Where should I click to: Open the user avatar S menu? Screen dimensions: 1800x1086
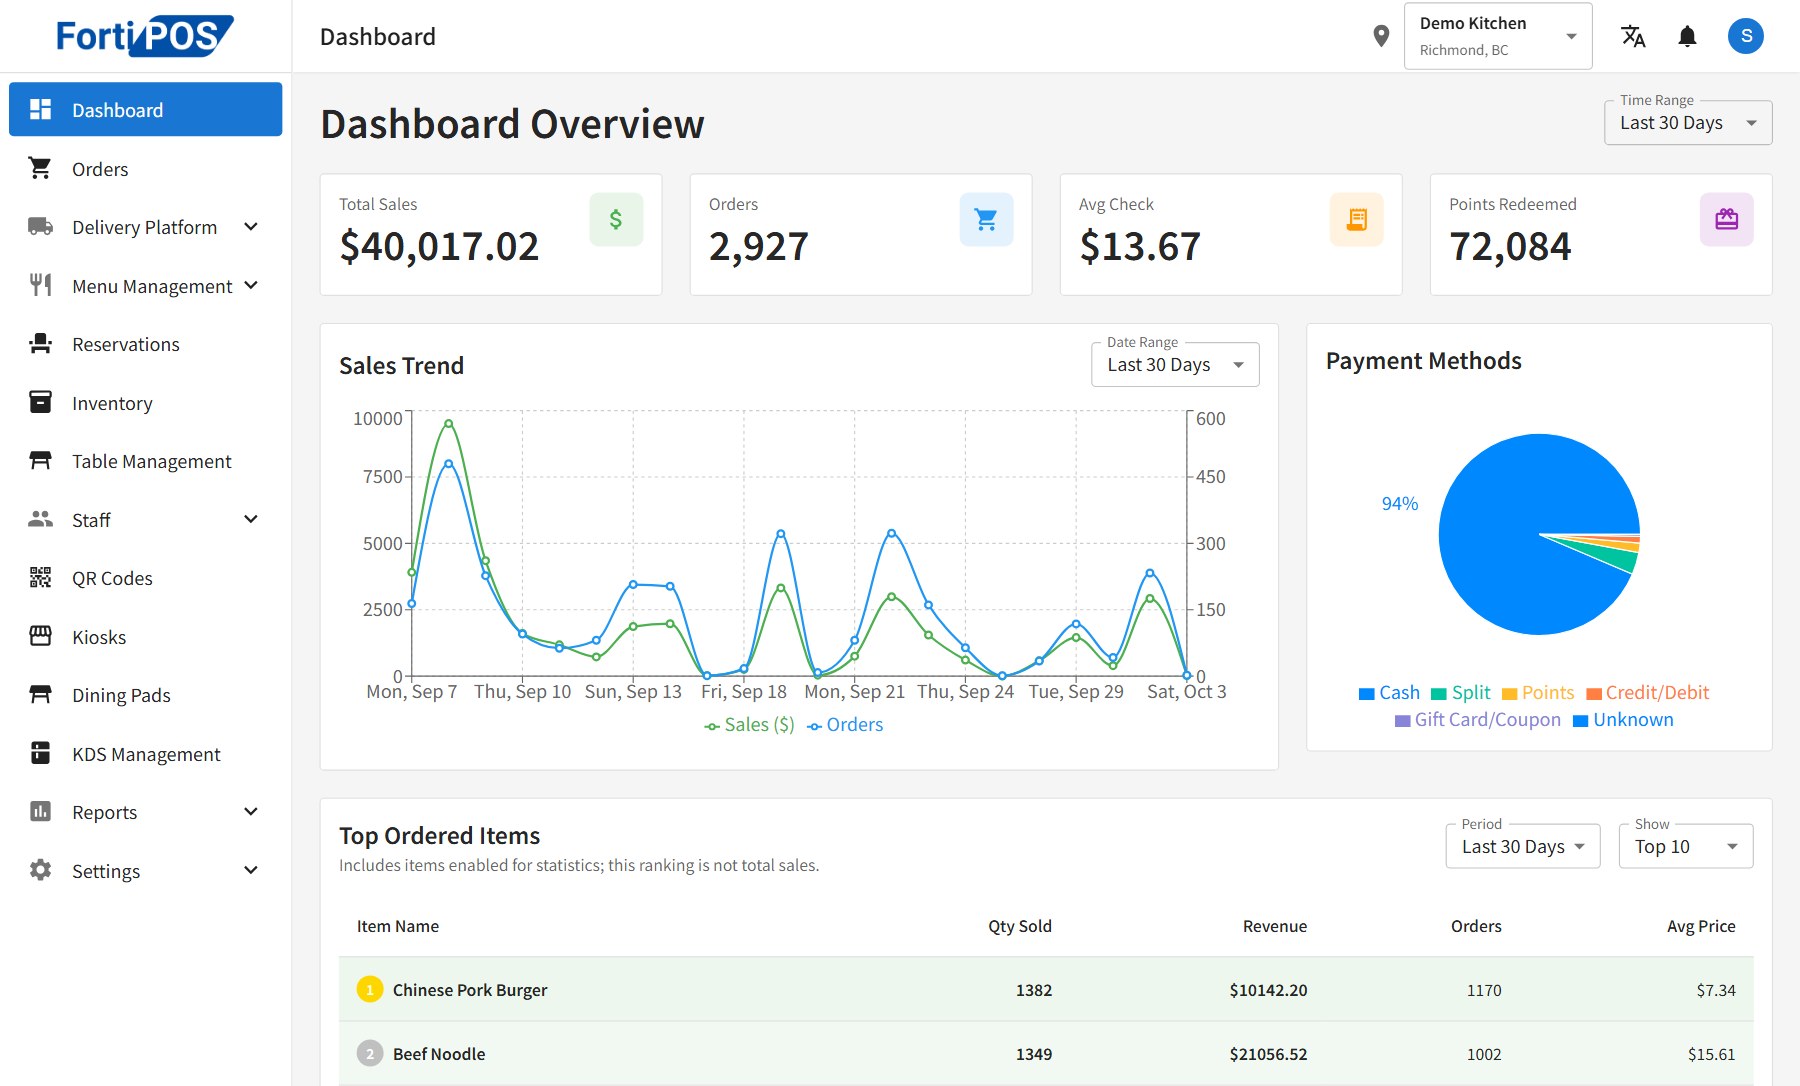[1746, 36]
